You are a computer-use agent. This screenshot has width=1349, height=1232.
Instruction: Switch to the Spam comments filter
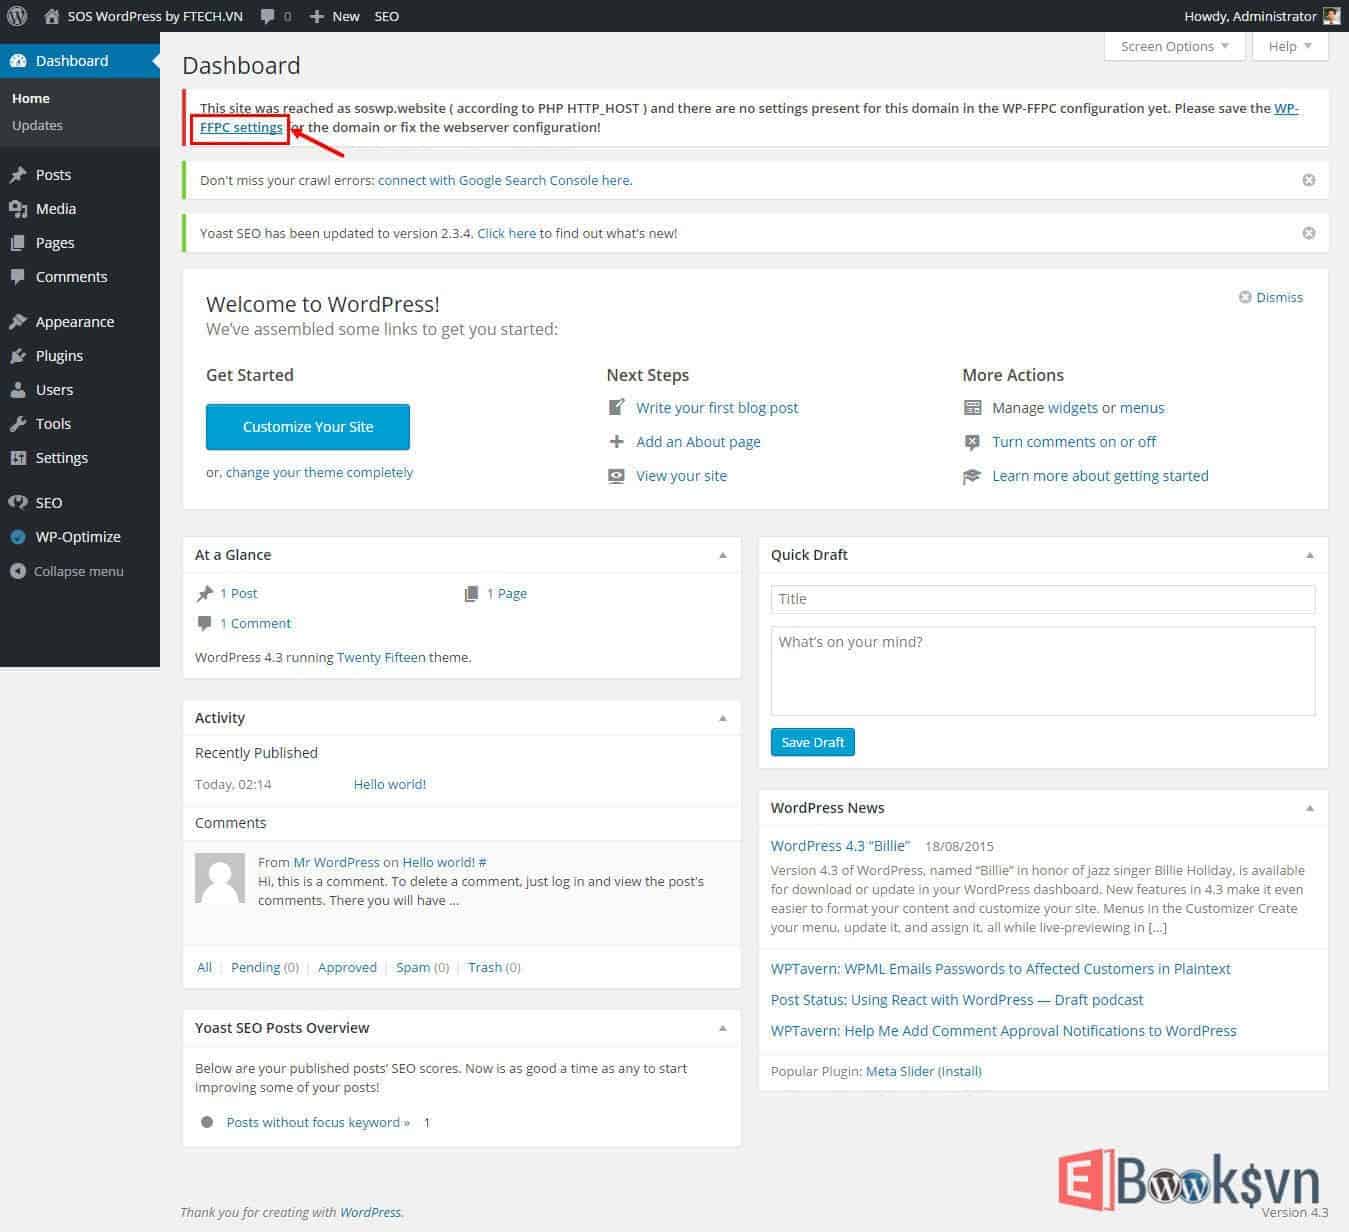413,967
